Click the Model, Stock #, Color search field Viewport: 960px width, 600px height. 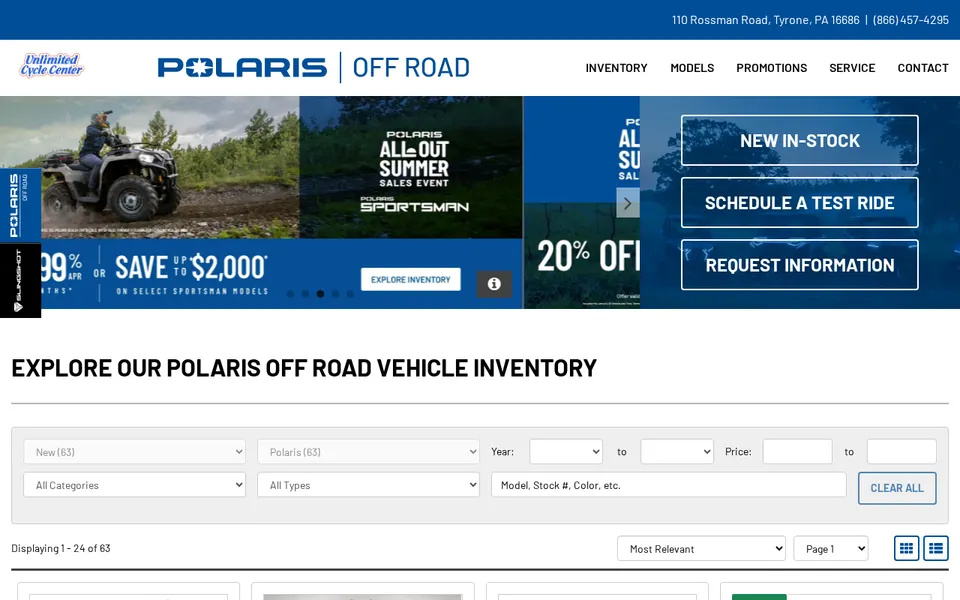[669, 485]
